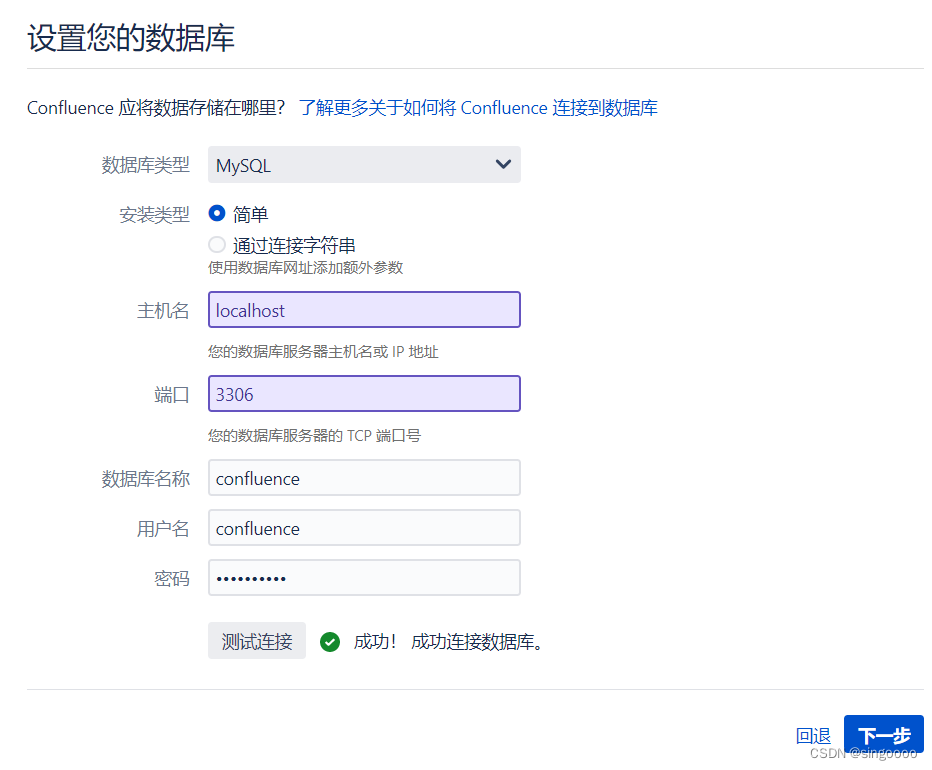Click the 您的数据库服务器主机名或 IP 地址 hint
932x770 pixels.
click(323, 352)
